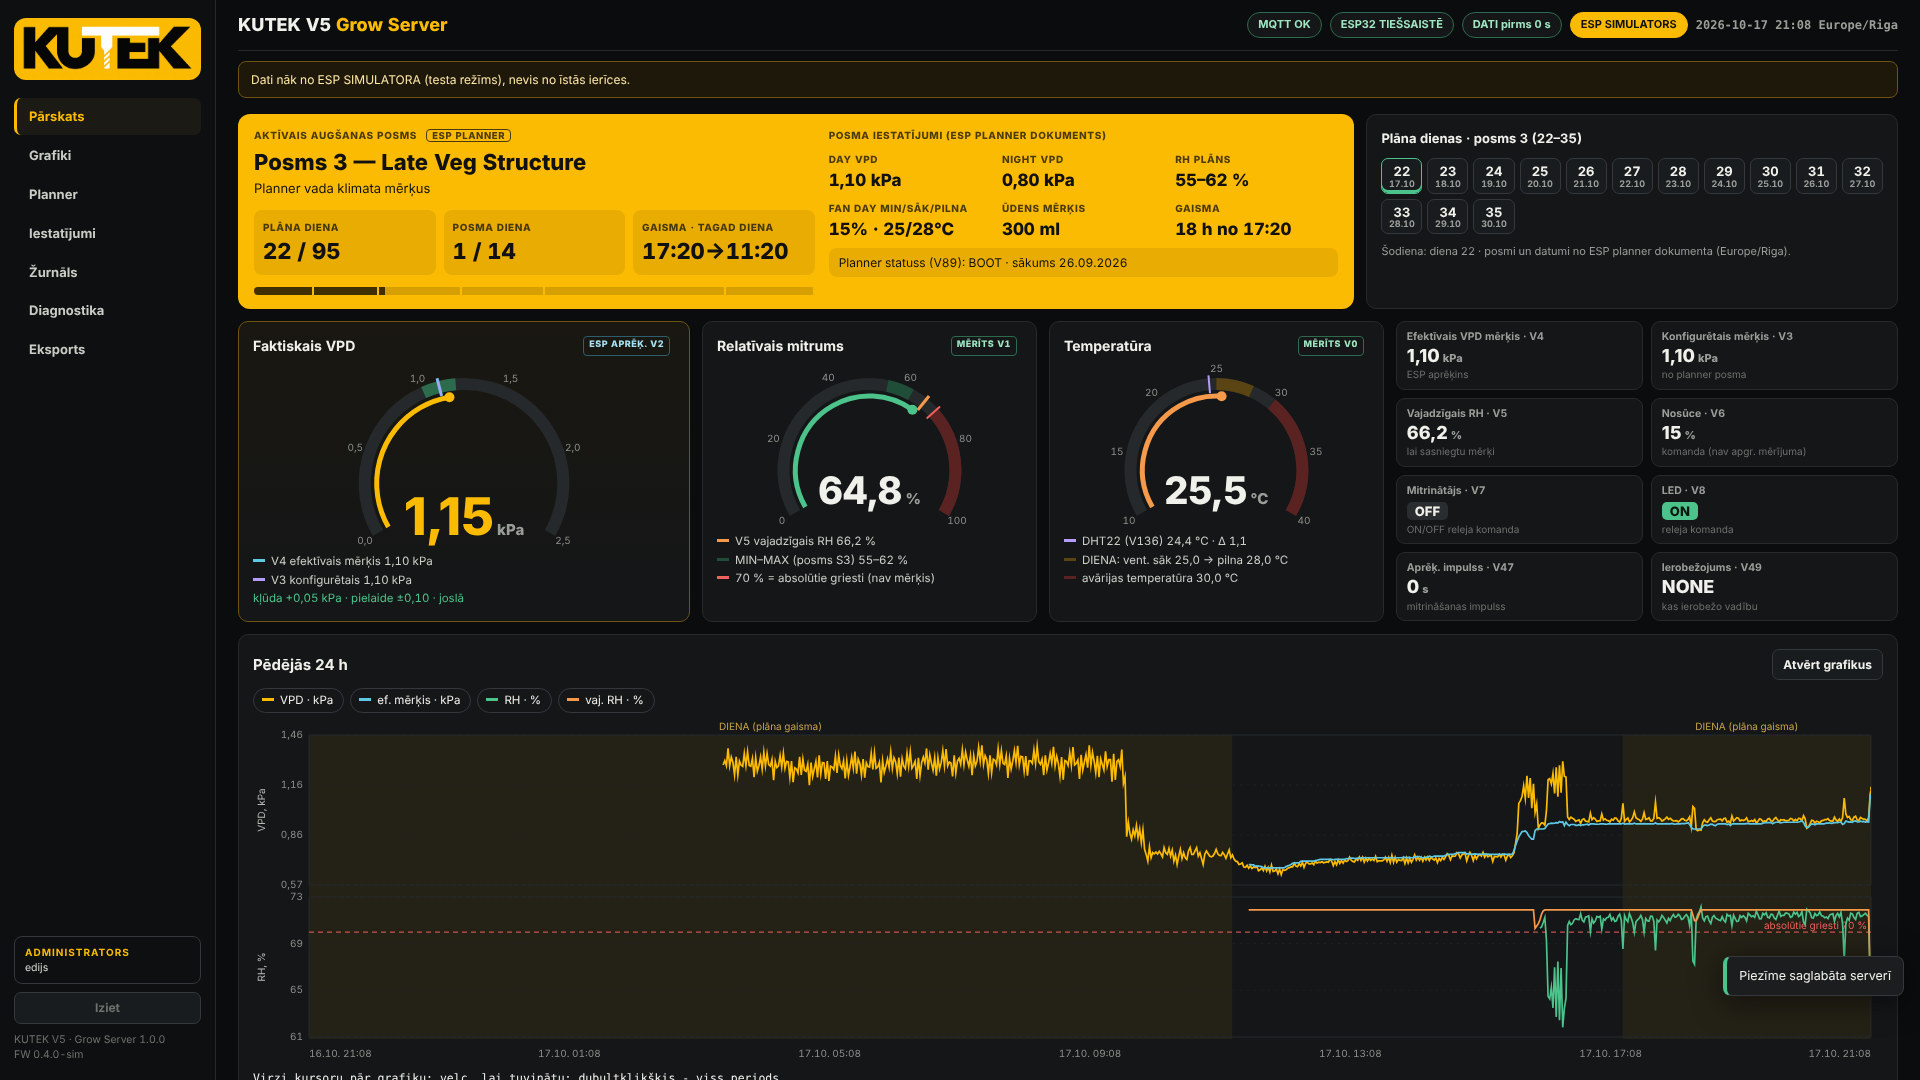The image size is (1920, 1080).
Task: Open the Planner page
Action: [x=107, y=195]
